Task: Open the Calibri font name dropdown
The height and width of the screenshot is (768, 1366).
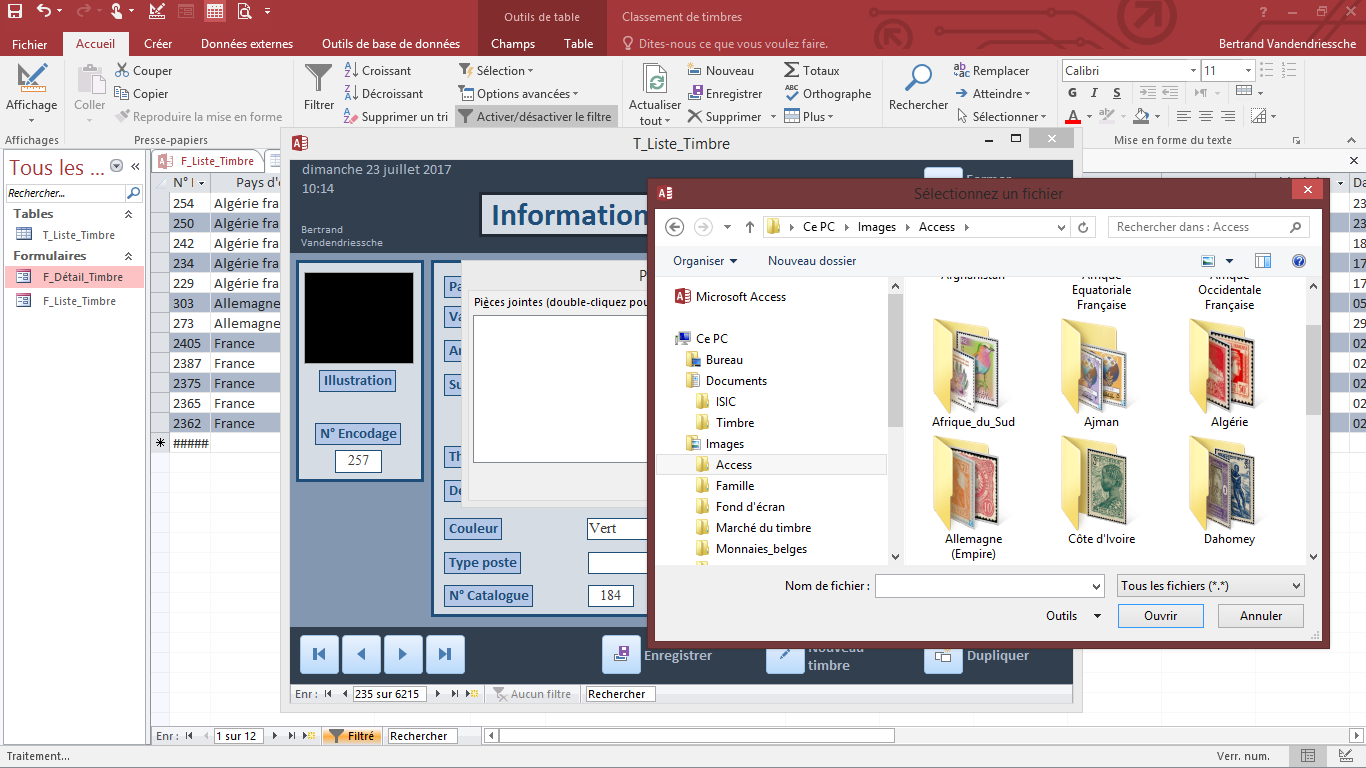Action: click(1193, 71)
